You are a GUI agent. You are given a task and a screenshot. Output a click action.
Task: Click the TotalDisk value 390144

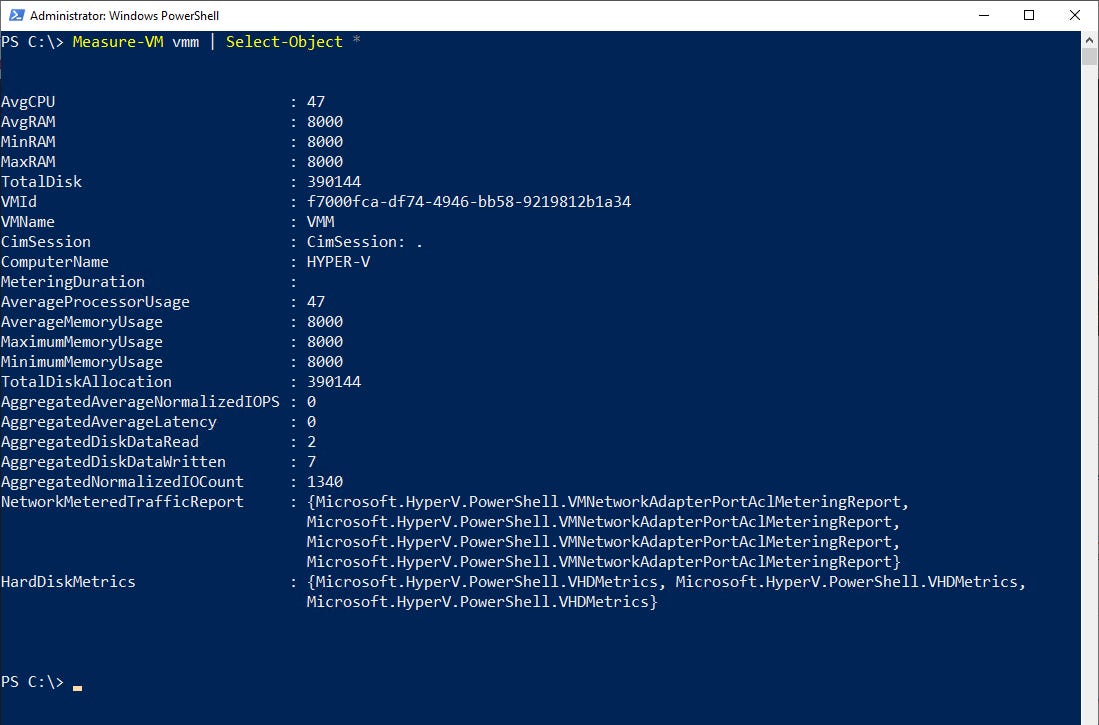pos(334,182)
